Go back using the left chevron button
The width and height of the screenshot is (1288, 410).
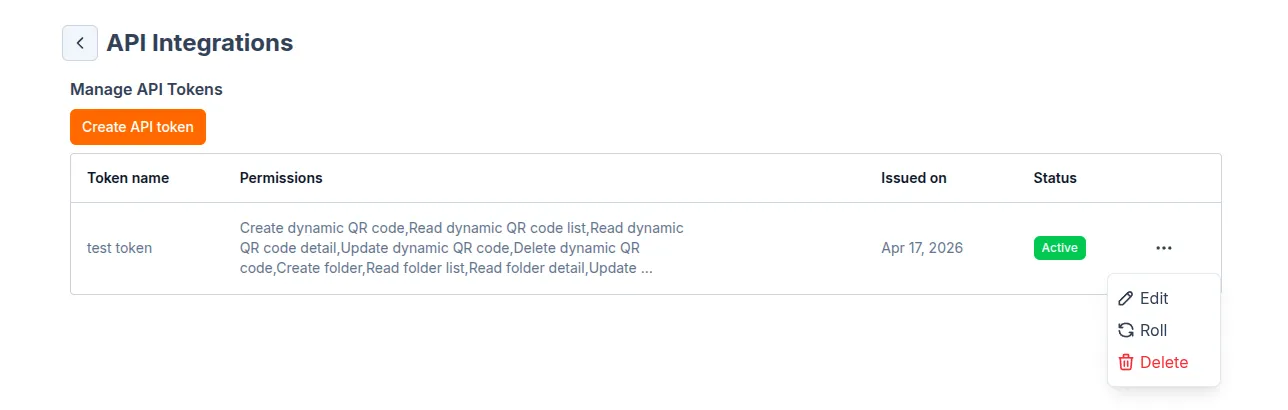(x=80, y=43)
